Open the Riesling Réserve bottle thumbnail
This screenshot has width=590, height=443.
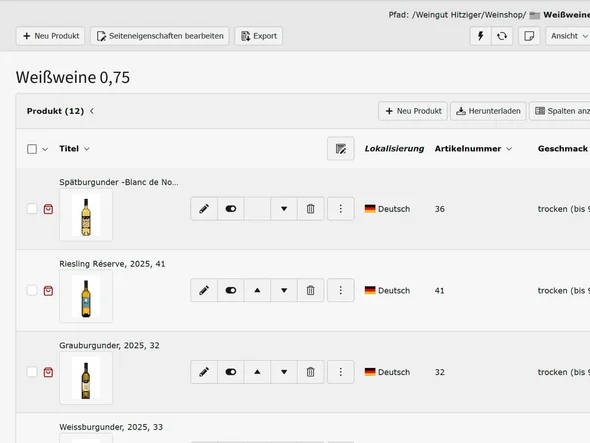click(86, 297)
